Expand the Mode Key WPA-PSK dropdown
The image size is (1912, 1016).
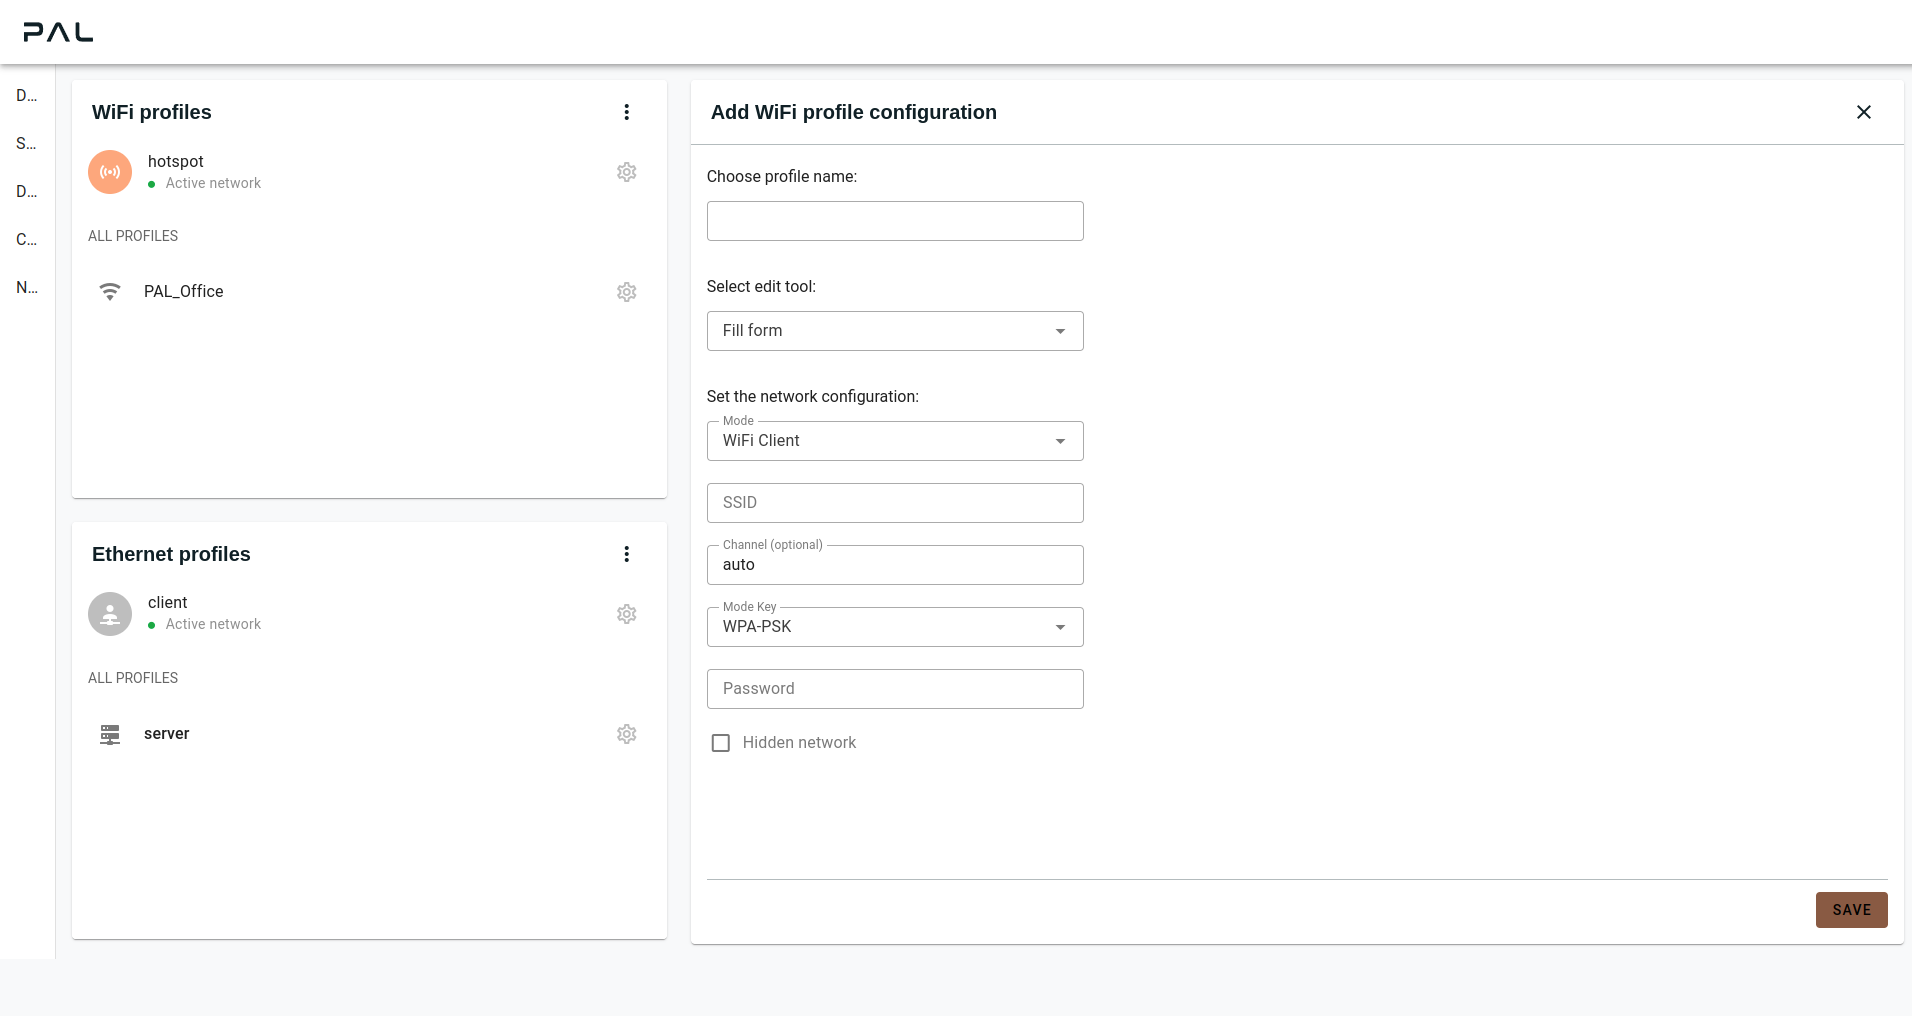click(x=894, y=627)
